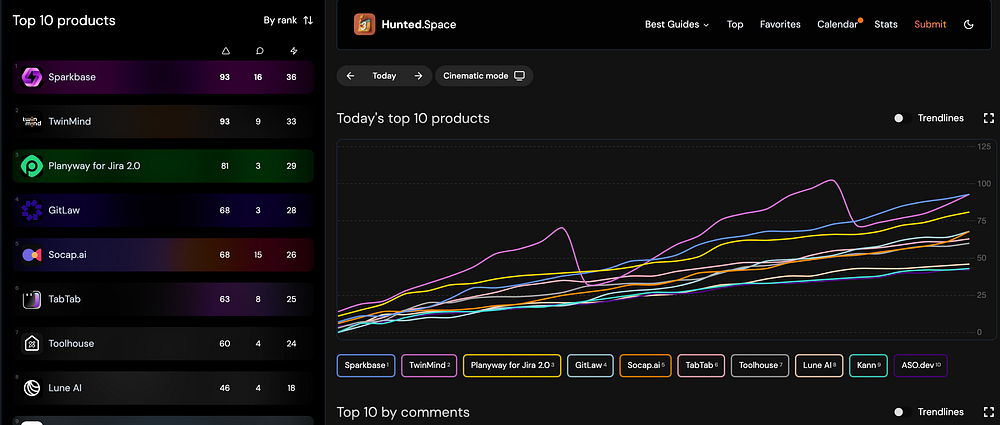Toggle GitLaw line in chart legend
Image resolution: width=1000 pixels, height=425 pixels.
click(x=590, y=366)
